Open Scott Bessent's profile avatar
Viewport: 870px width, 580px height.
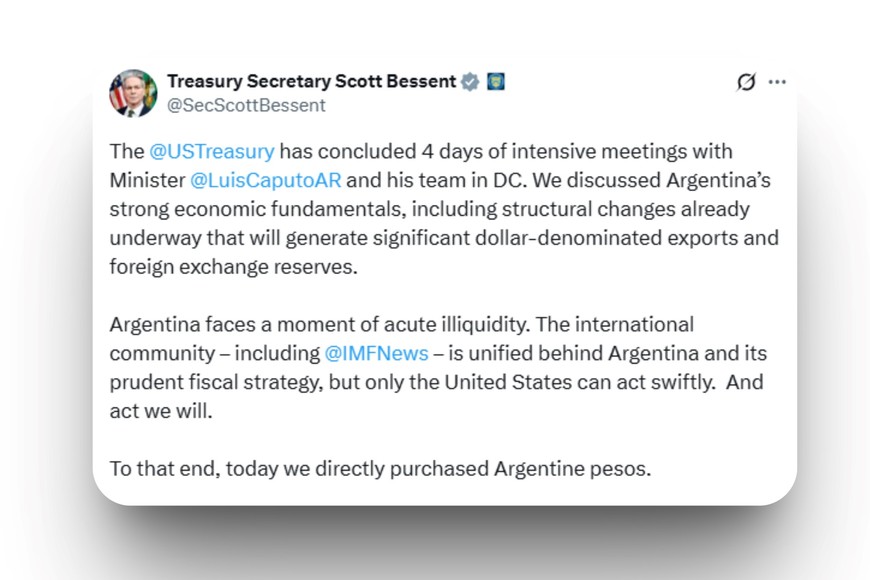[x=133, y=93]
